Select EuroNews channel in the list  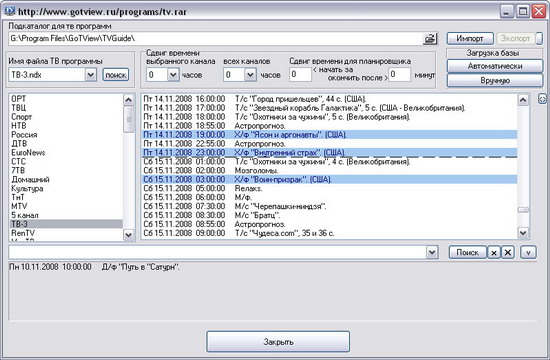(x=66, y=153)
